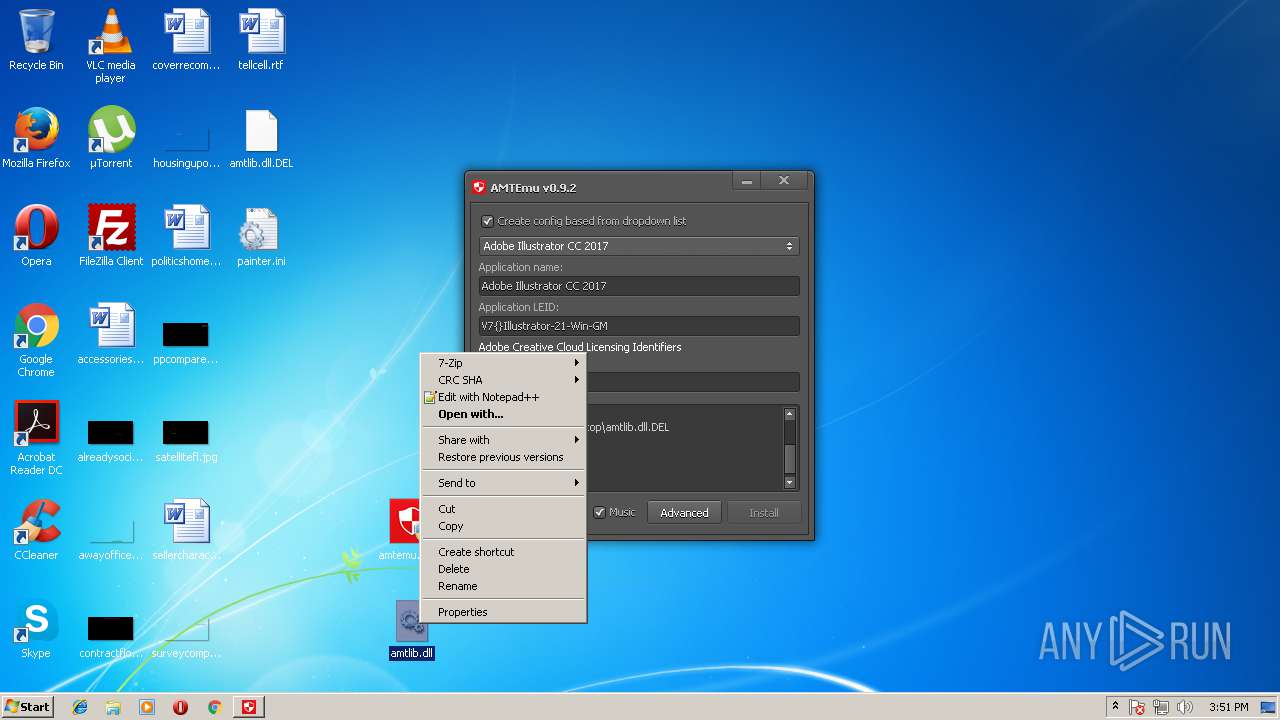Open Opera desktop icon

click(x=36, y=236)
